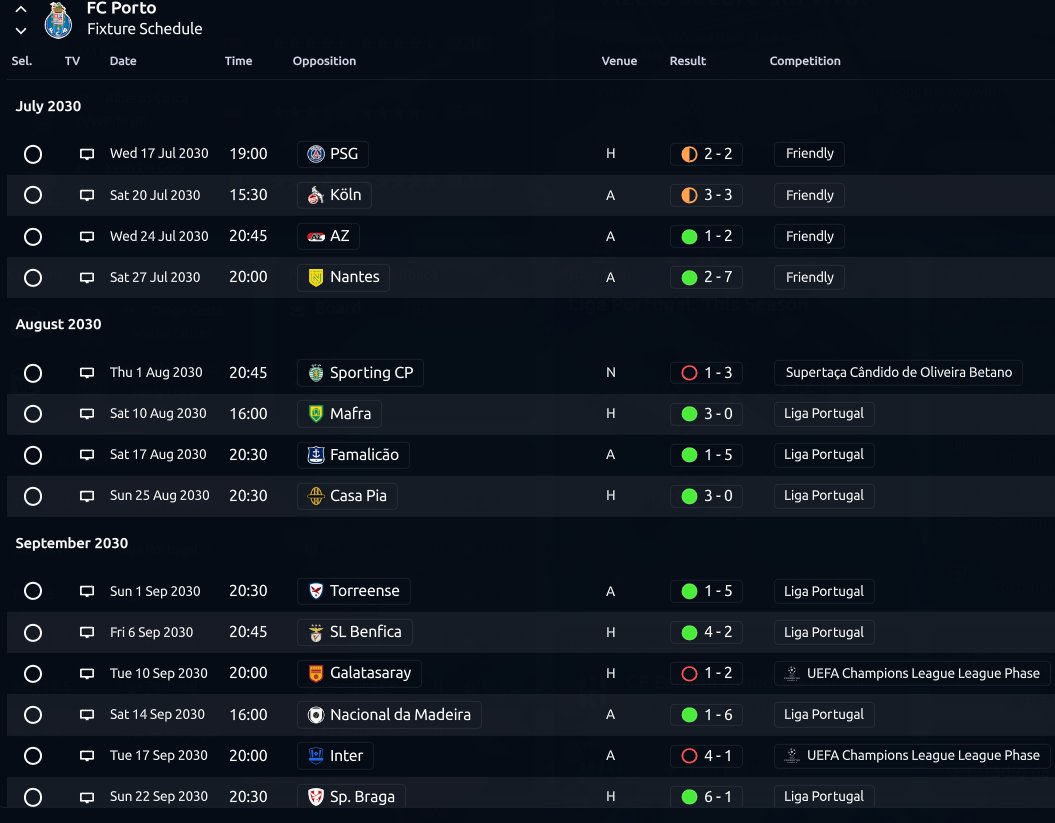Select the radio button for AZ friendly
1055x823 pixels.
point(33,237)
